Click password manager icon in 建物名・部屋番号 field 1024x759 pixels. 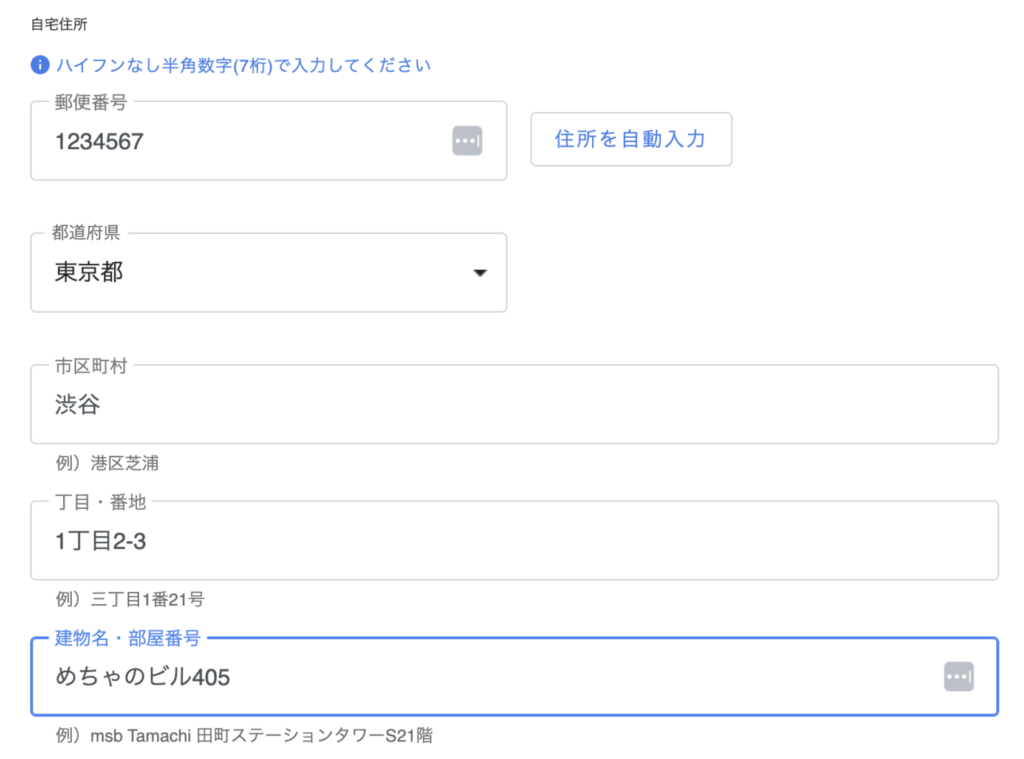[x=958, y=677]
